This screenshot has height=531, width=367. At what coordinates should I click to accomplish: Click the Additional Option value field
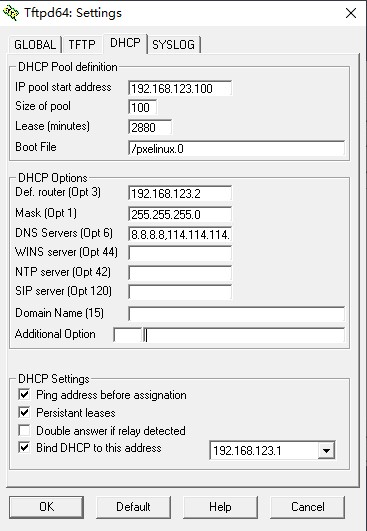click(244, 335)
